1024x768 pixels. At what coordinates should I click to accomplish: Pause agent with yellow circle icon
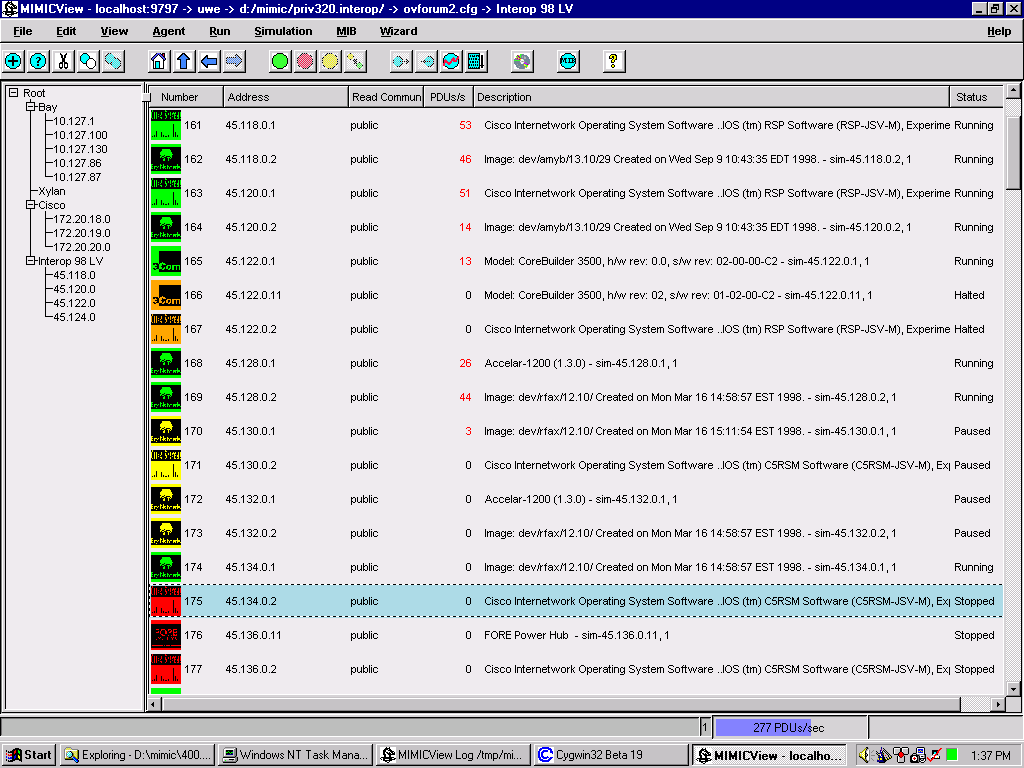[330, 61]
